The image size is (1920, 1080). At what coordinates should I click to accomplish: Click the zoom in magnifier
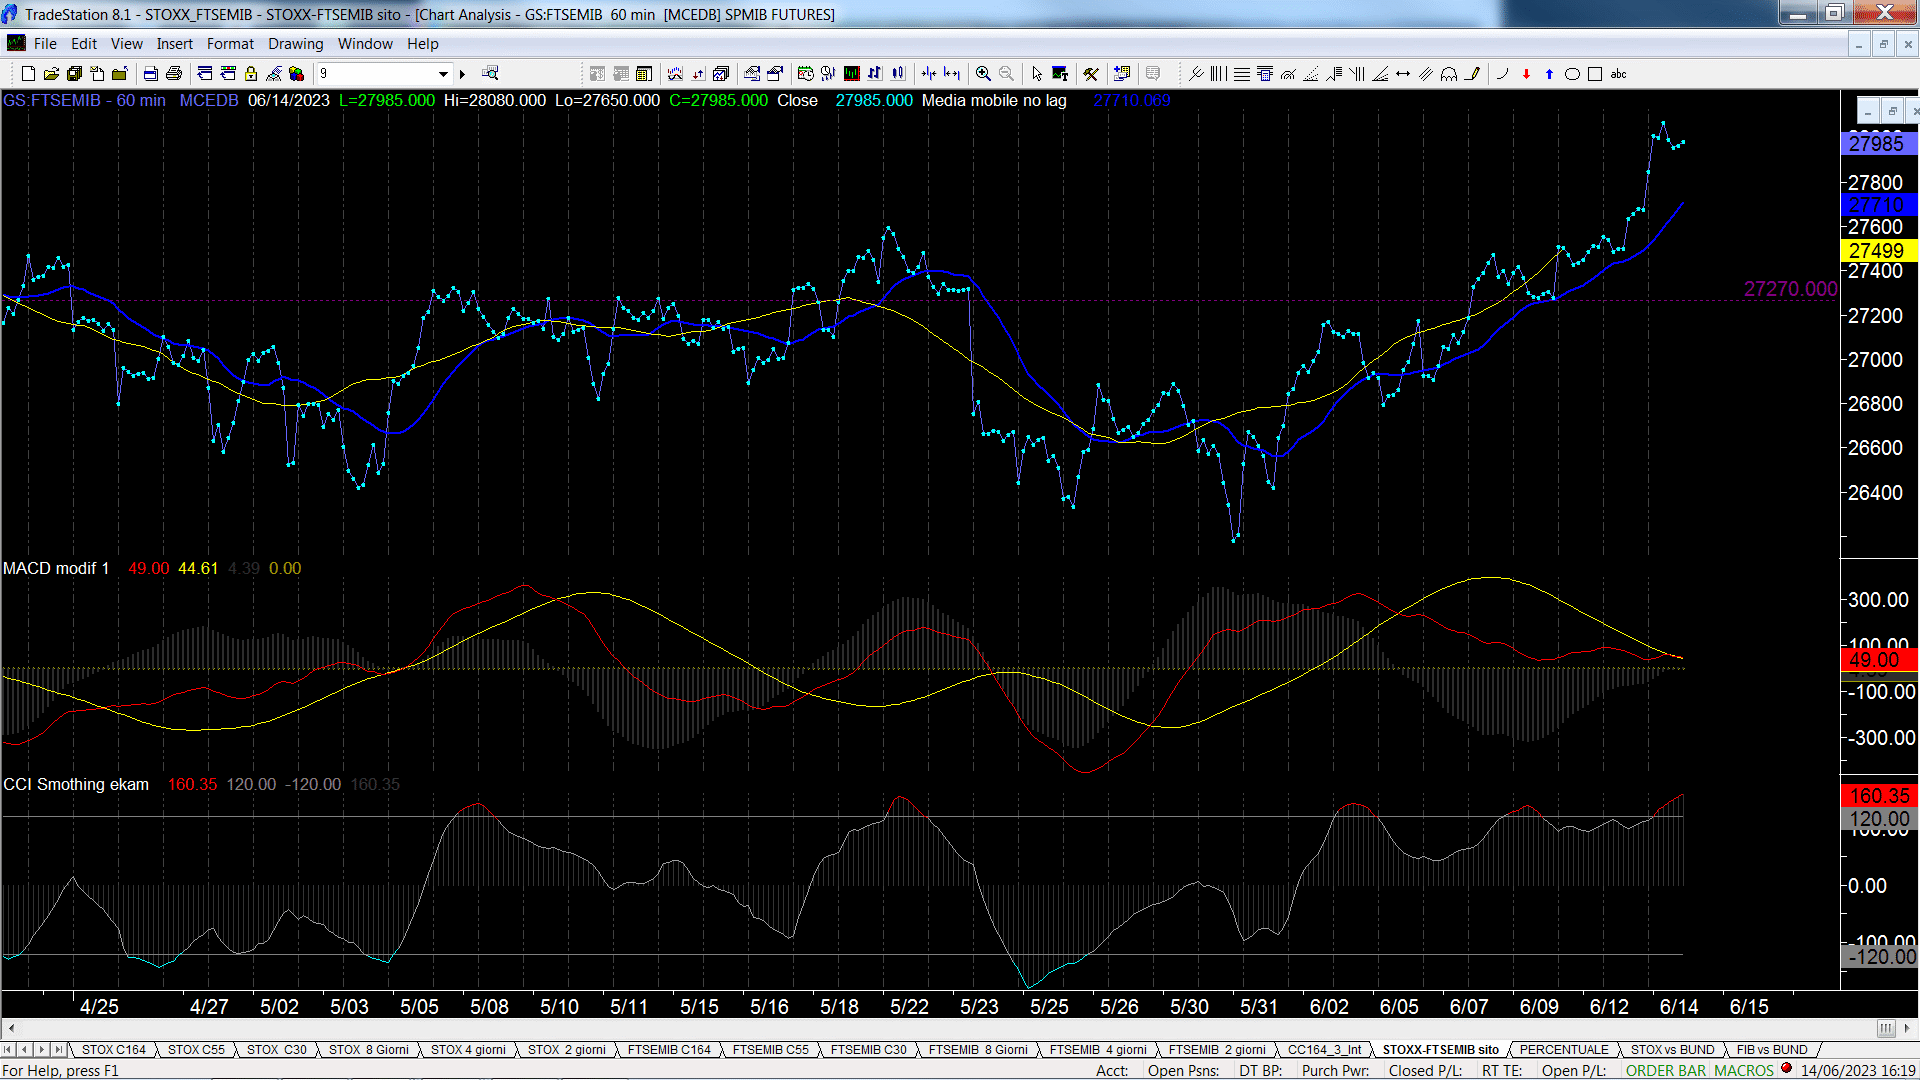[x=983, y=73]
